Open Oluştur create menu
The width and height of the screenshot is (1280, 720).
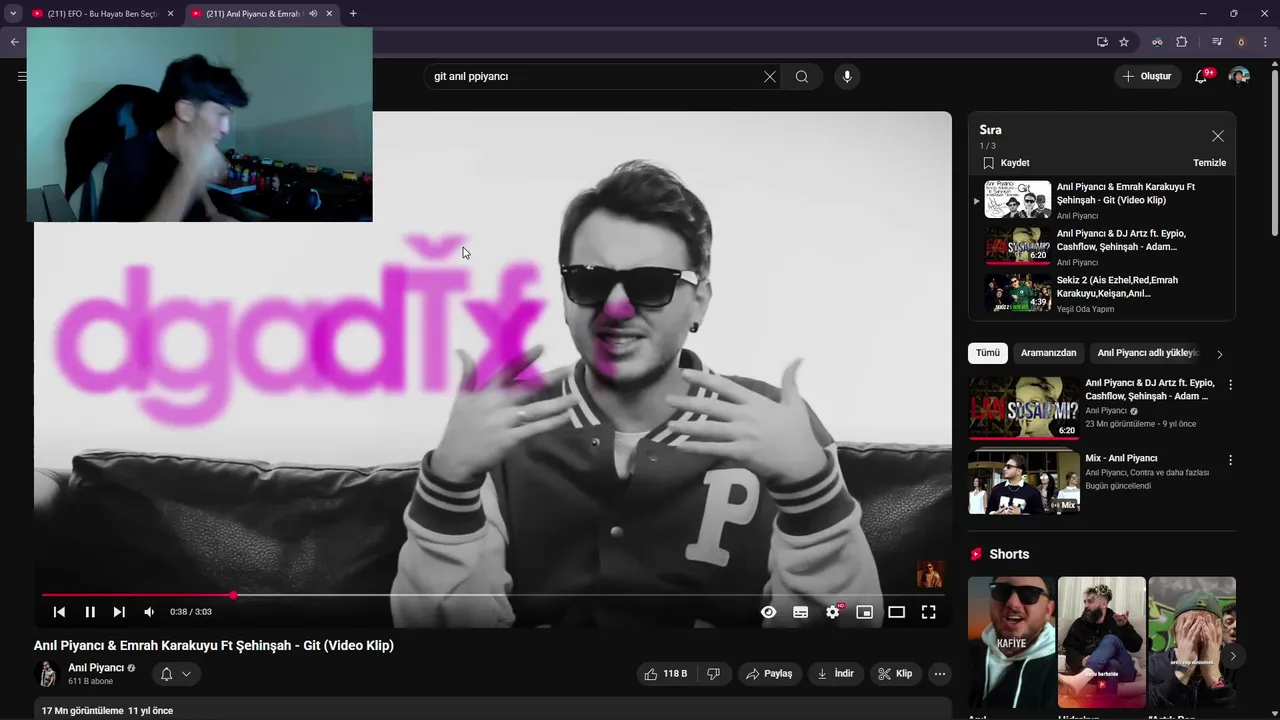point(1147,77)
